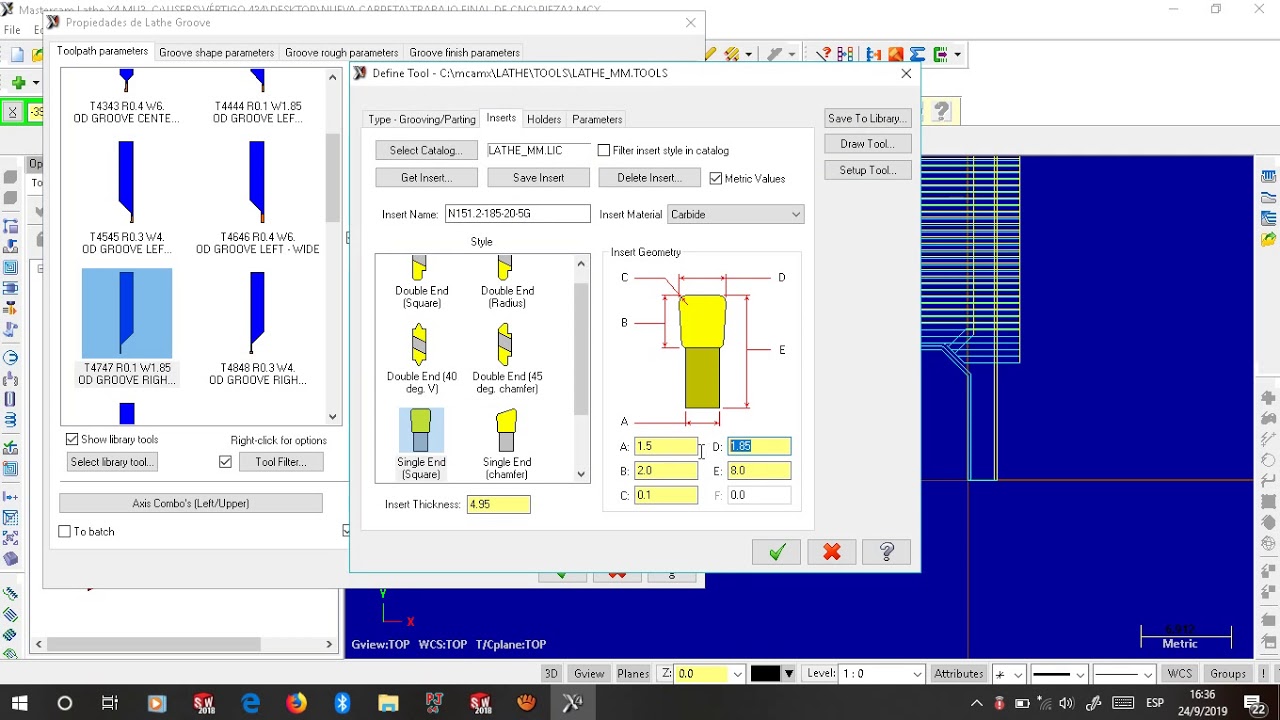Click the Sigma statistics toolbar icon
Viewport: 1280px width, 720px height.
[x=917, y=54]
